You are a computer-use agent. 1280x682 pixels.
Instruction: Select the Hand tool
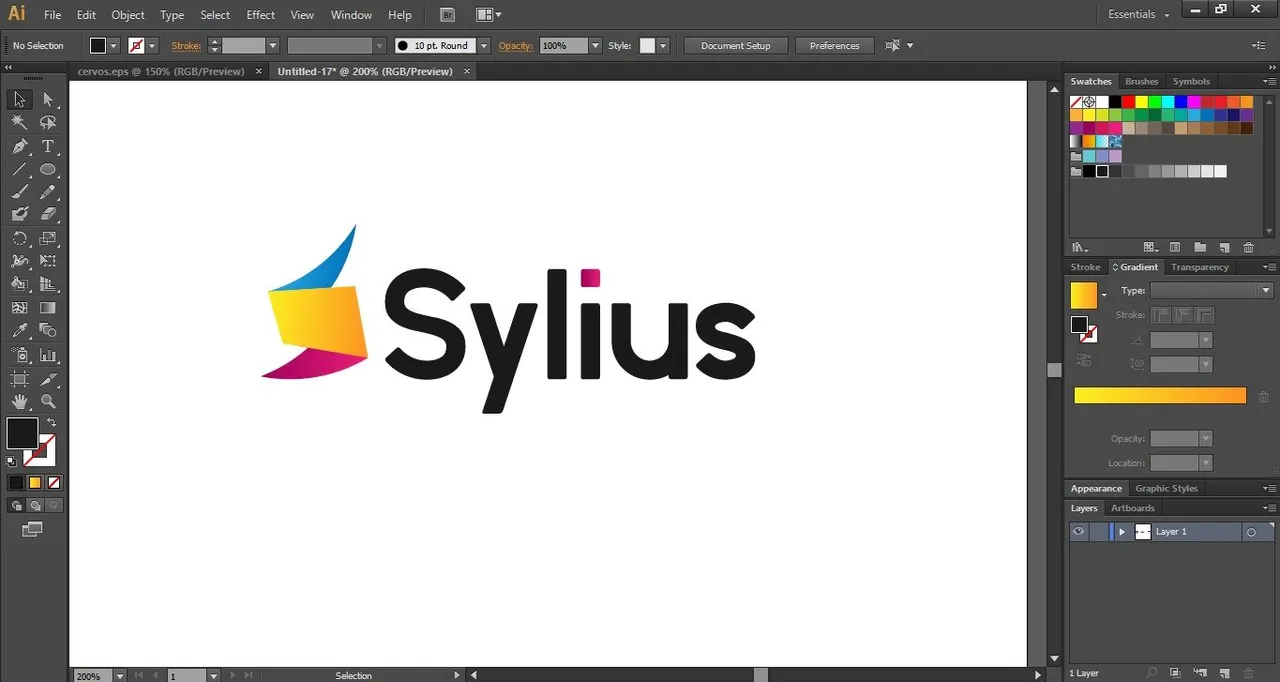pos(19,402)
